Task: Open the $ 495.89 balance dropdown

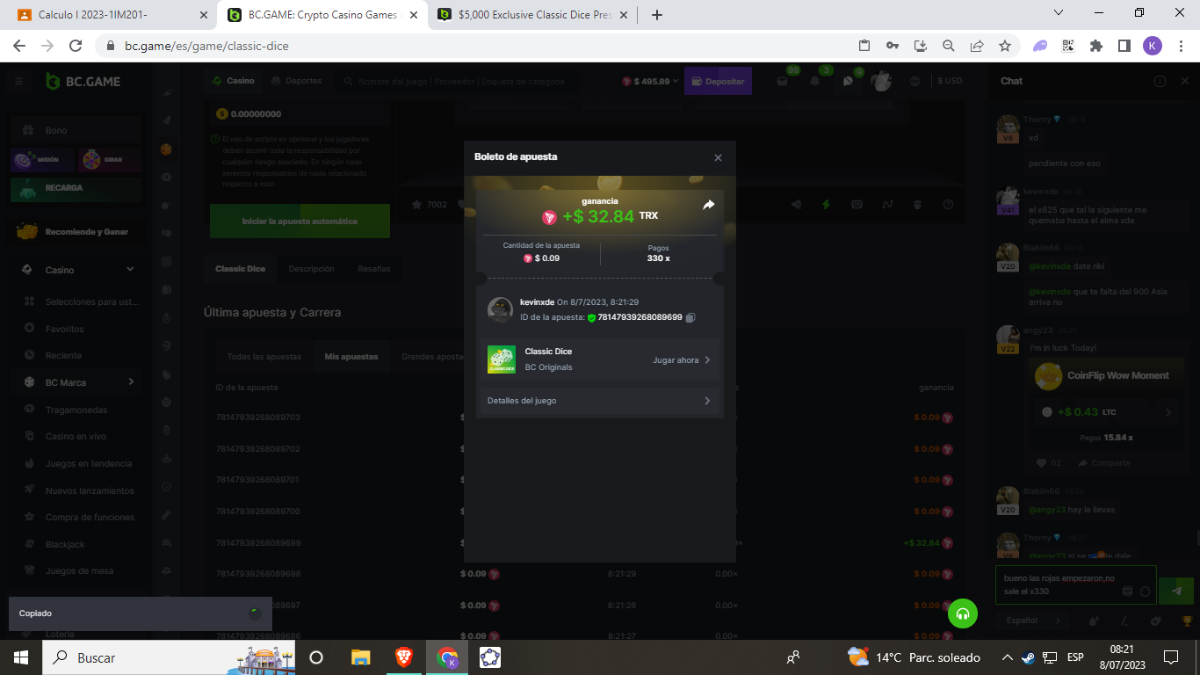Action: click(650, 81)
